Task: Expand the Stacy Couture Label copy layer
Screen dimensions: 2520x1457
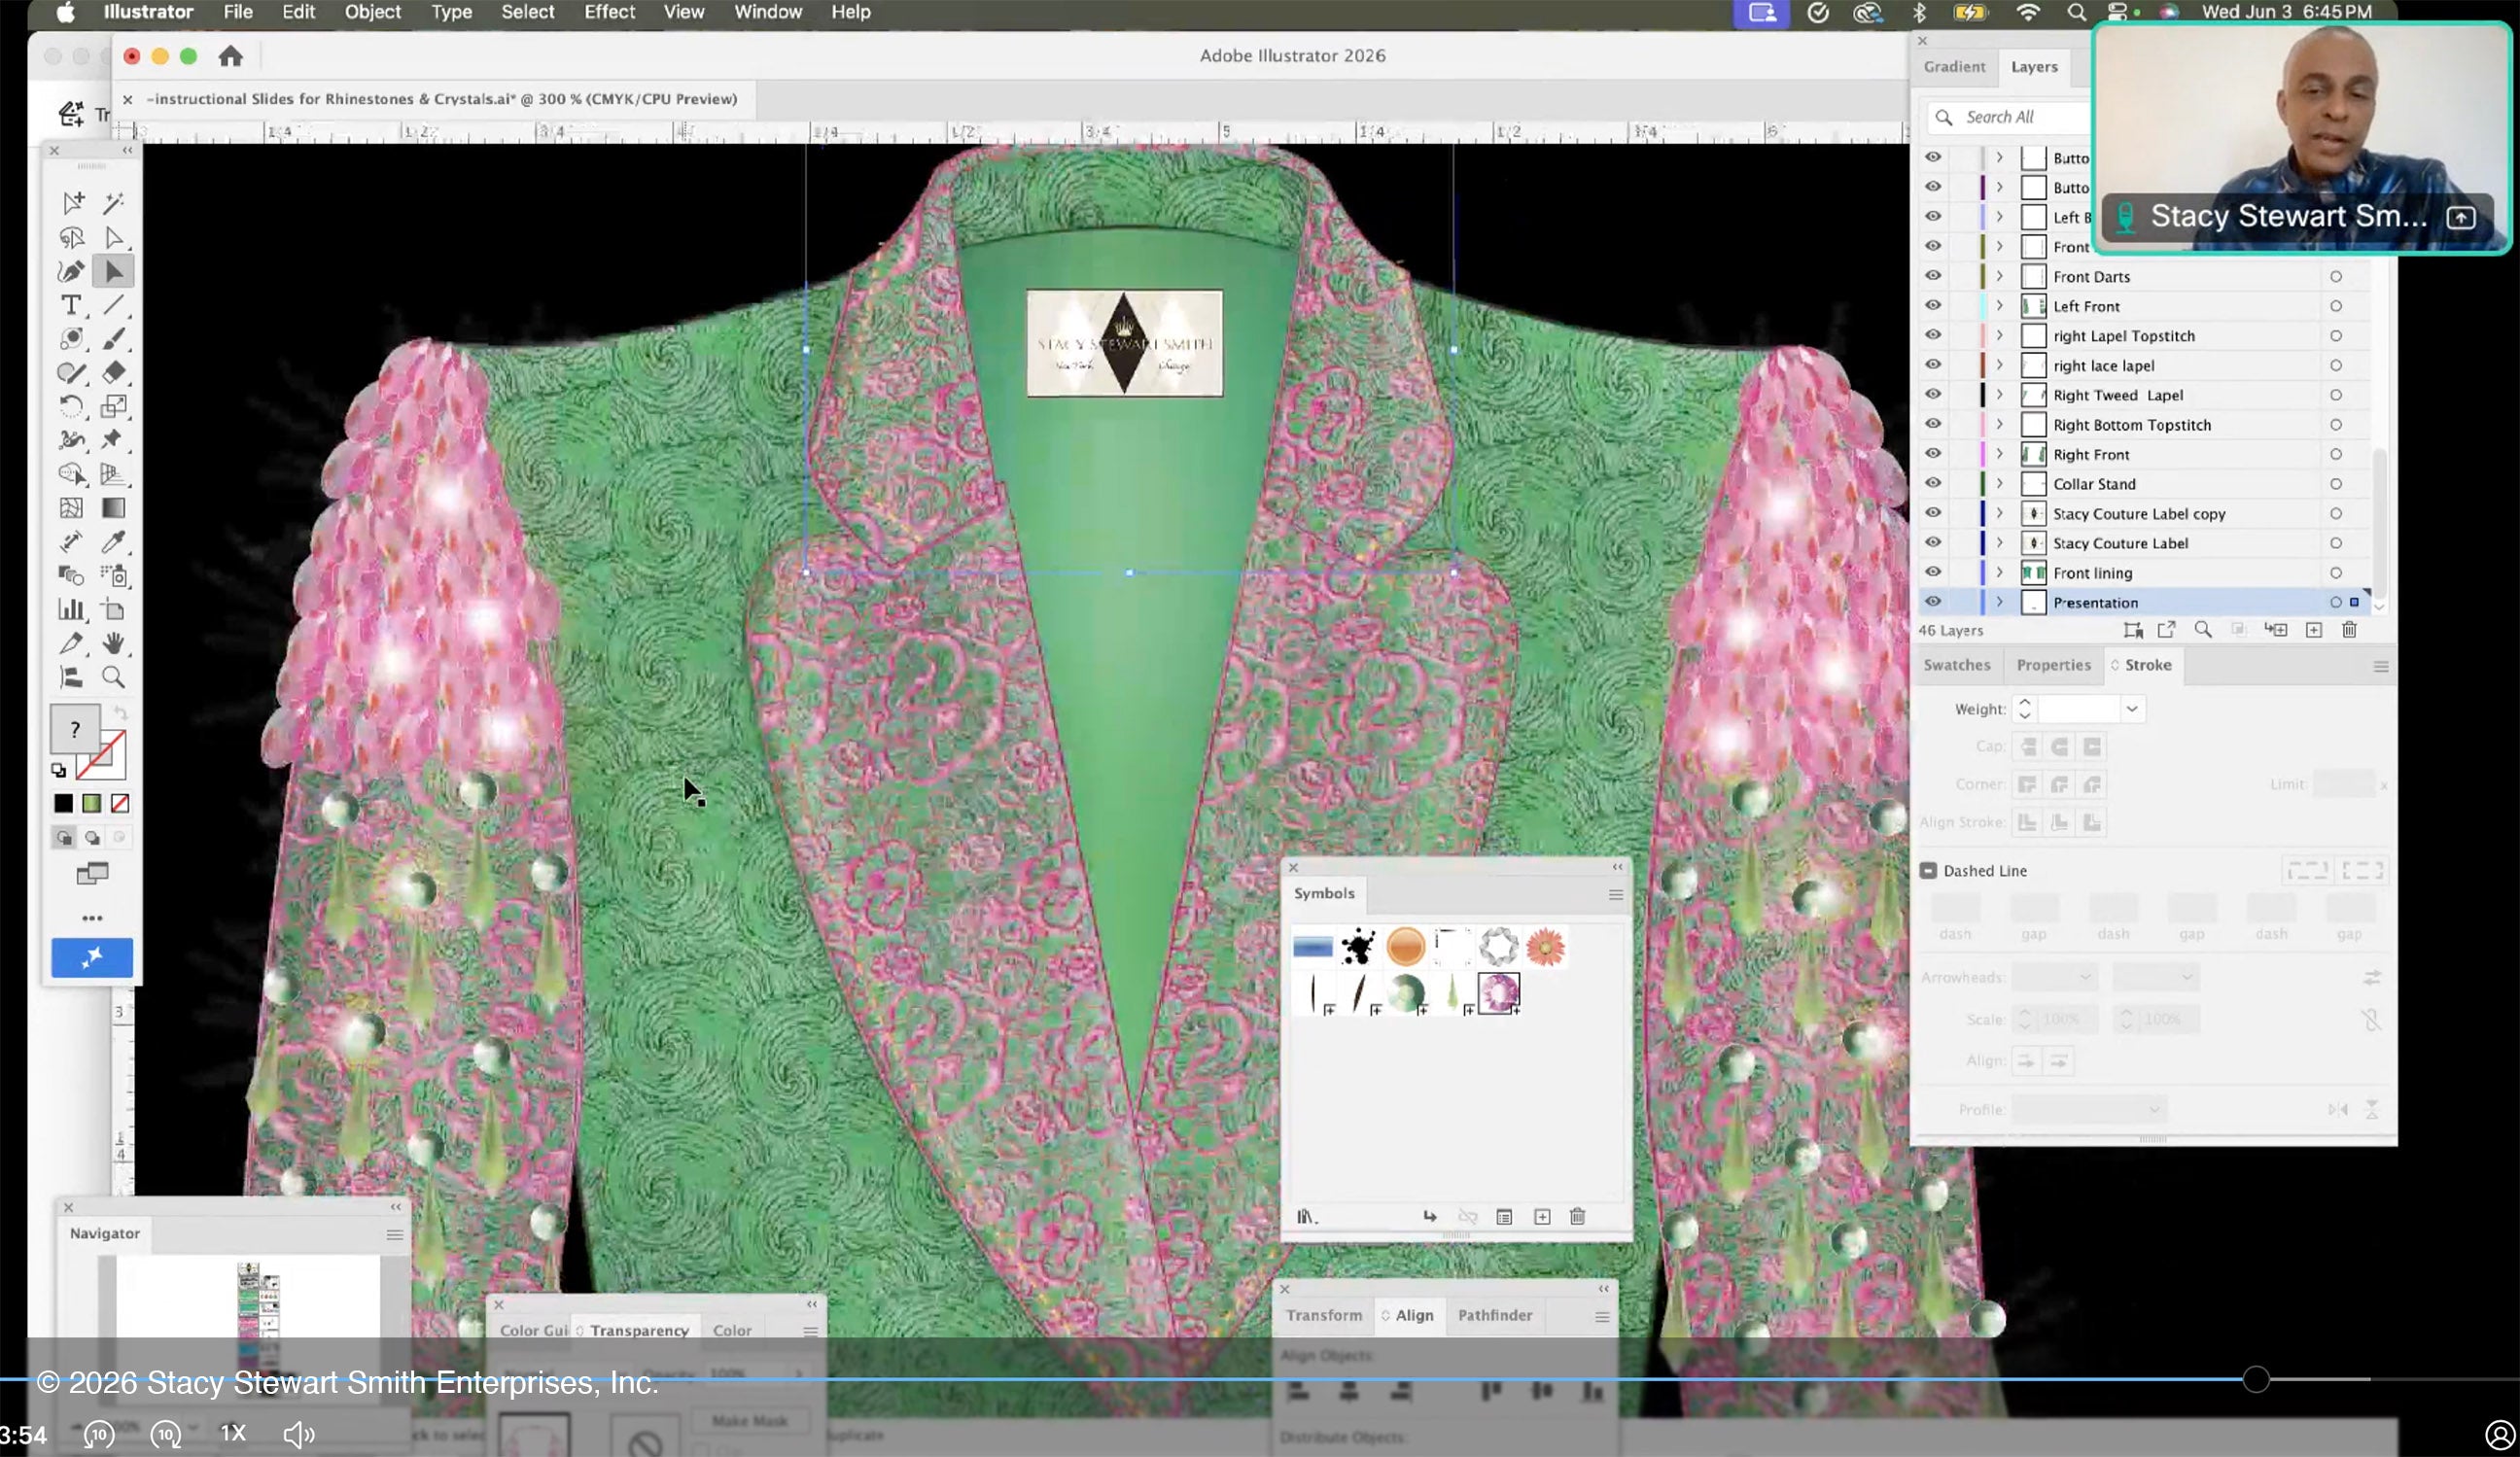Action: pos(1999,513)
